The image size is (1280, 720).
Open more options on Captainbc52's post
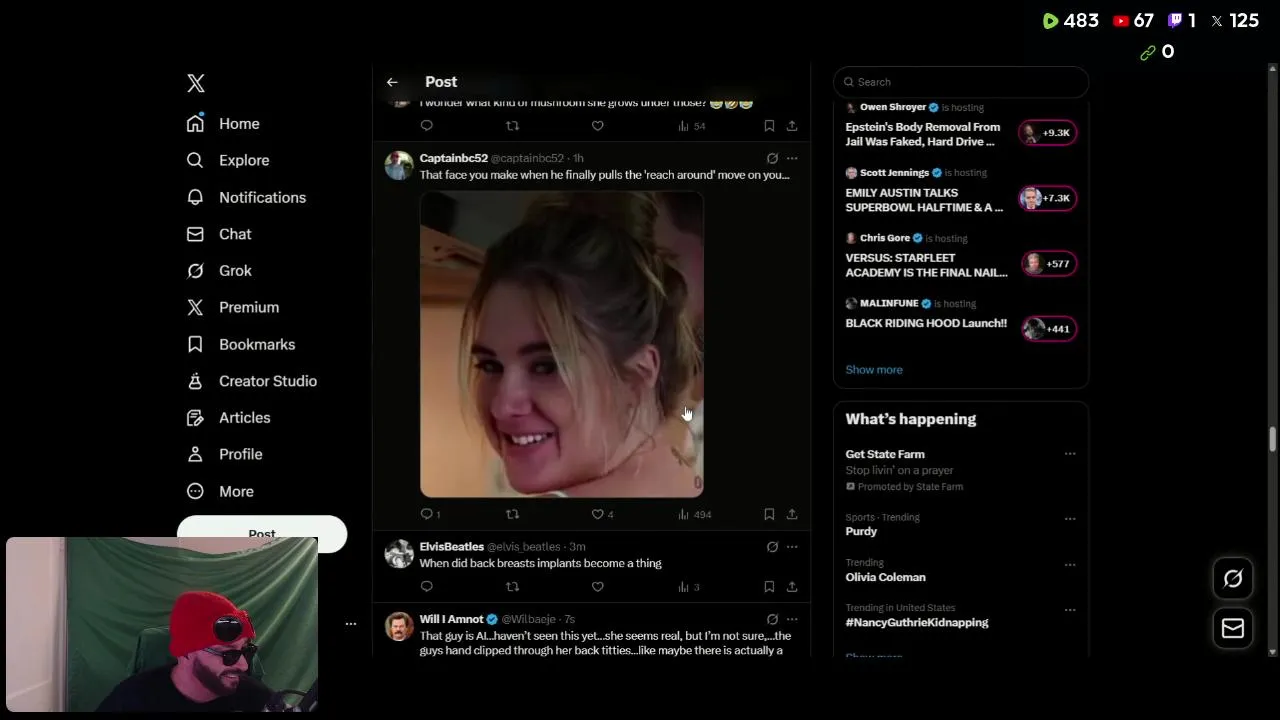(x=792, y=158)
